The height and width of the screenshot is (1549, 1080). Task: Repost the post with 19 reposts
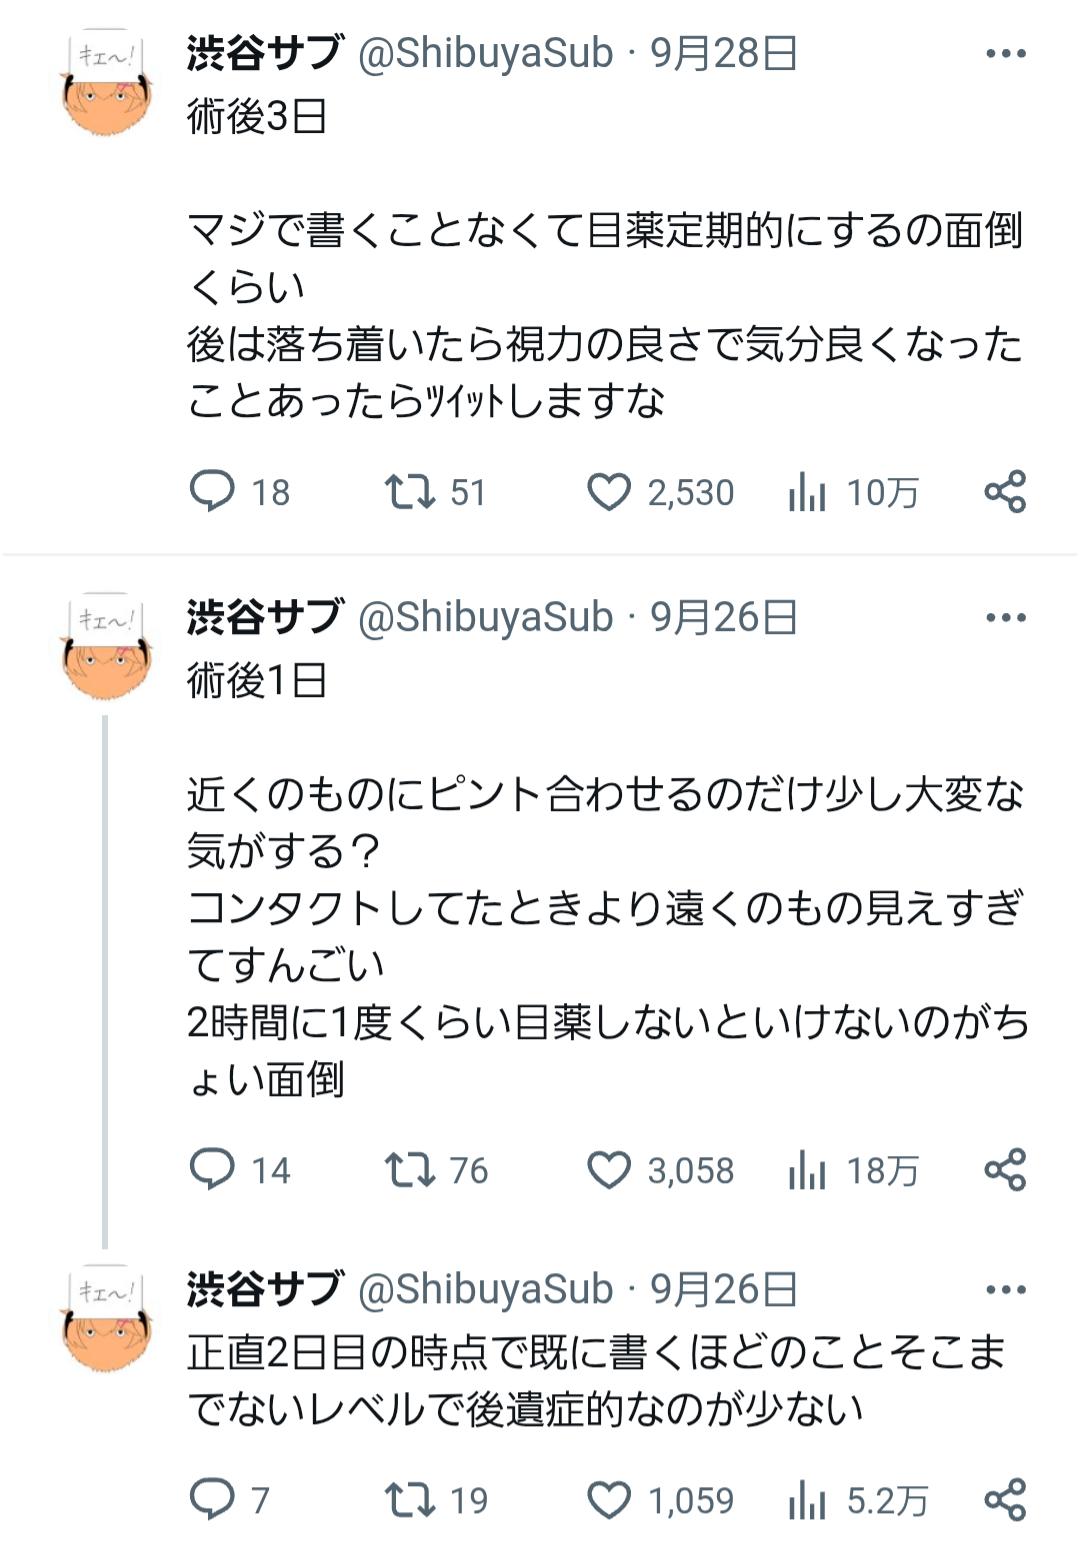click(410, 1500)
